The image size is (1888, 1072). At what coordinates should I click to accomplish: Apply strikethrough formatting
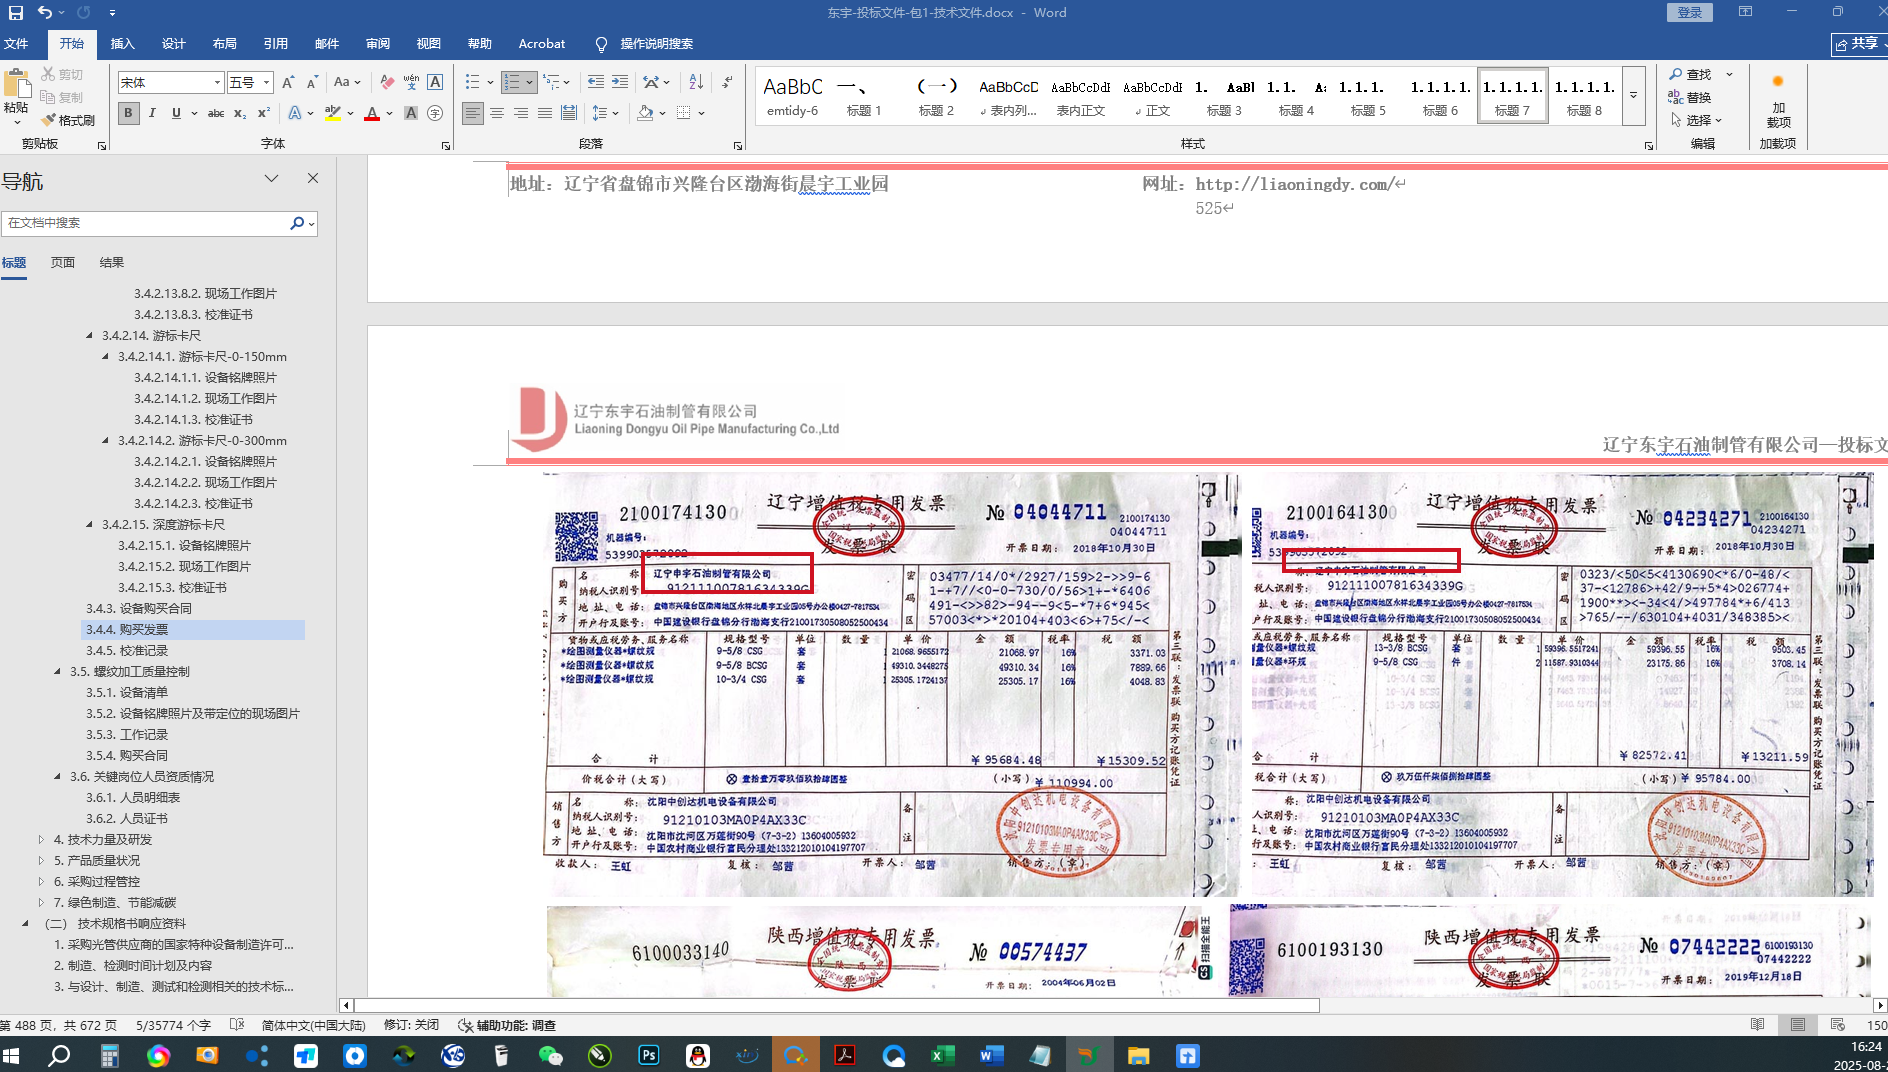point(215,114)
